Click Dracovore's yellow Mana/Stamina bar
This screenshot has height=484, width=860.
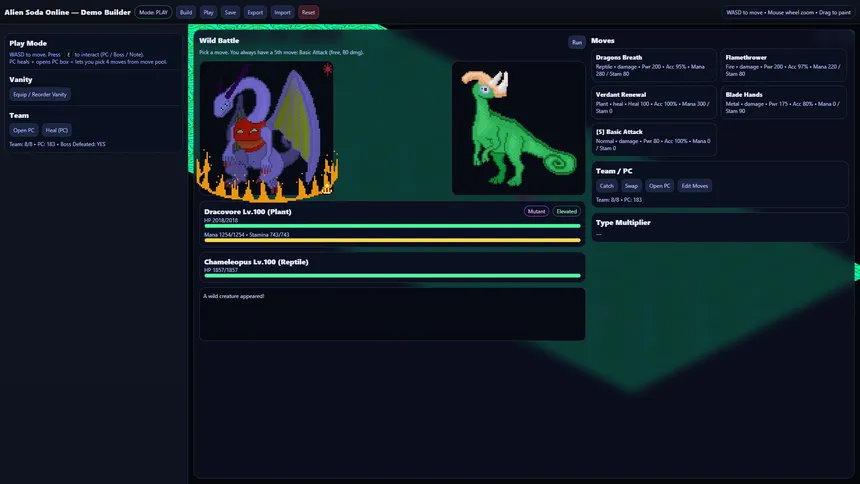pyautogui.click(x=392, y=240)
